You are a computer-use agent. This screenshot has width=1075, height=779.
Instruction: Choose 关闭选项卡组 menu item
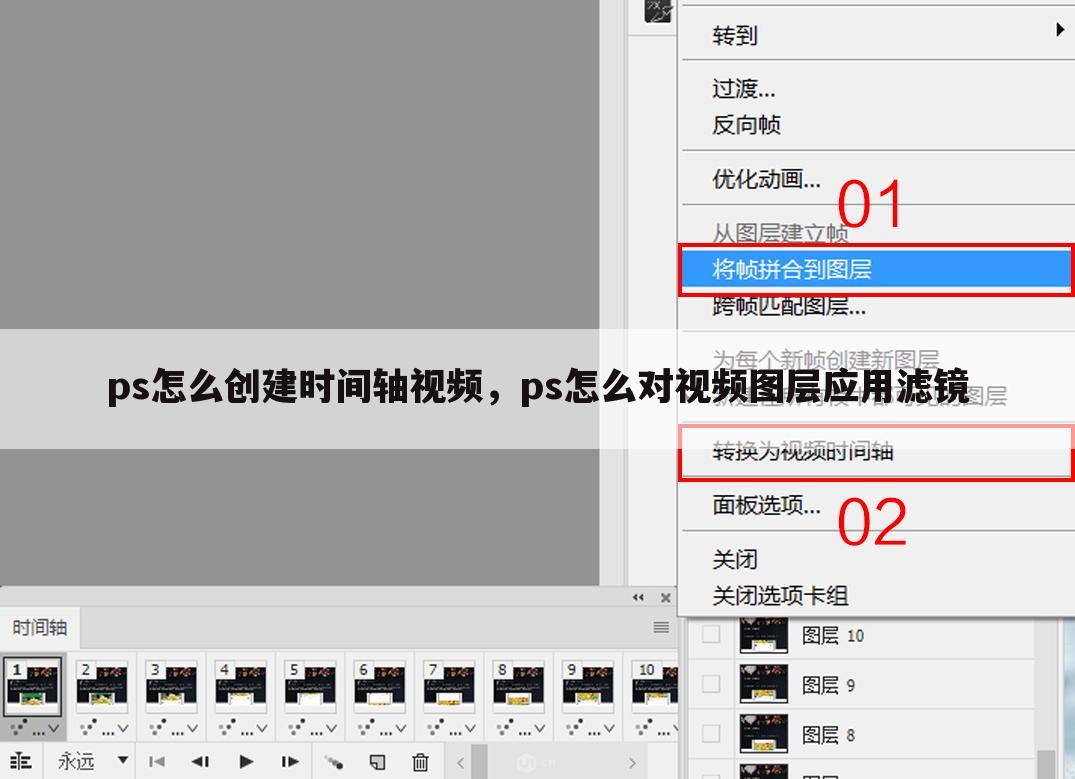coord(877,595)
